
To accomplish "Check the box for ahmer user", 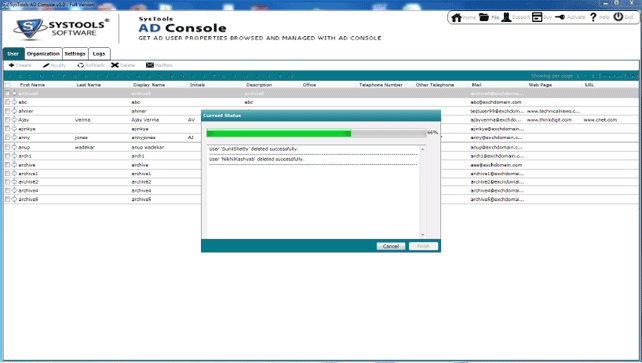I will pyautogui.click(x=7, y=111).
